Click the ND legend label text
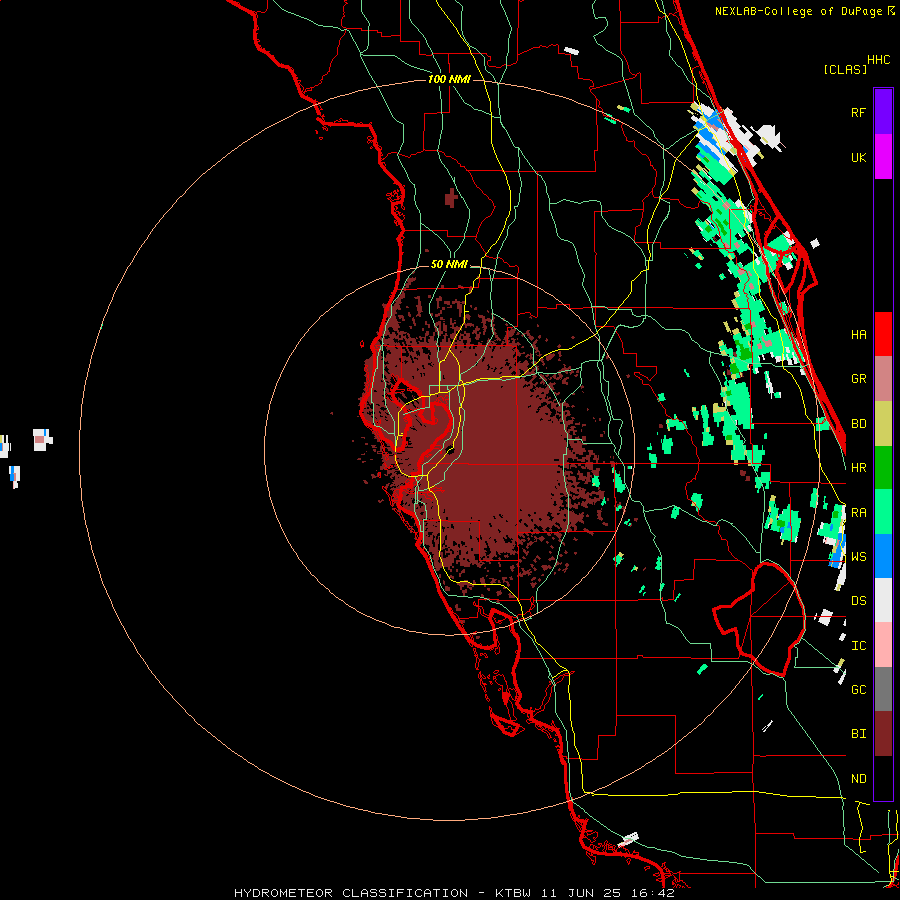Image resolution: width=900 pixels, height=900 pixels. [x=858, y=779]
